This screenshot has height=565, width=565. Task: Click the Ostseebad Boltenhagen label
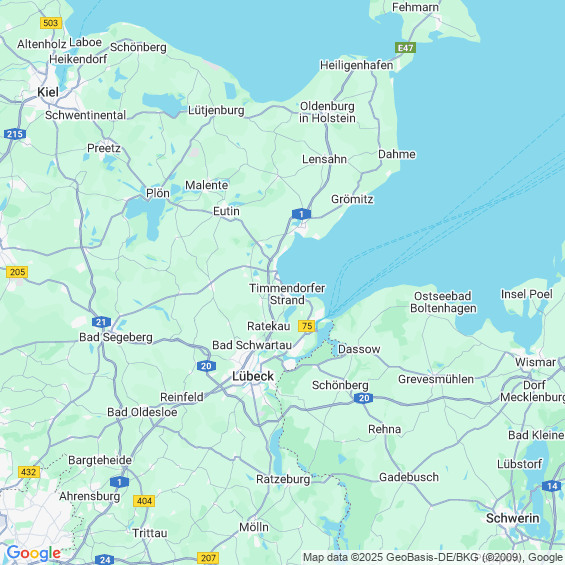click(443, 302)
